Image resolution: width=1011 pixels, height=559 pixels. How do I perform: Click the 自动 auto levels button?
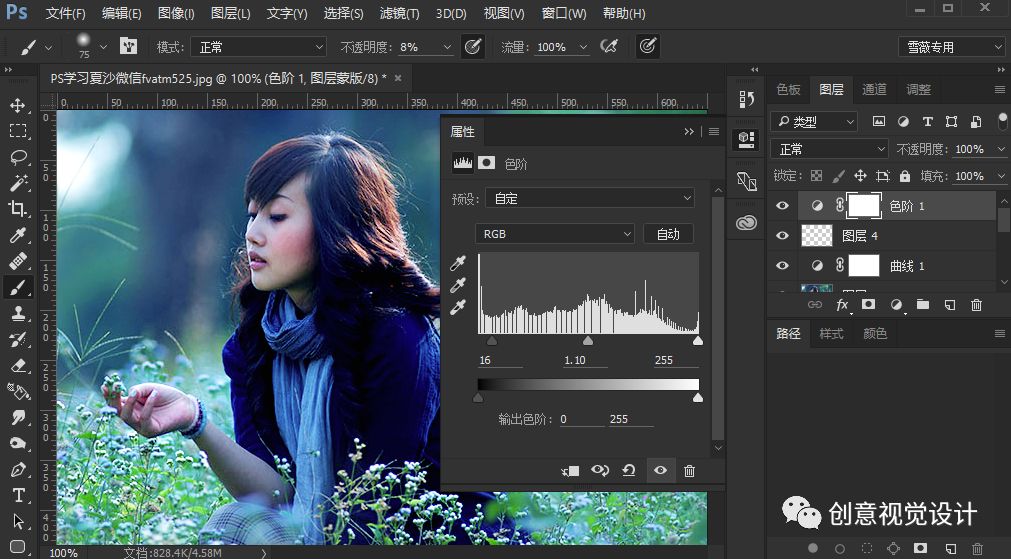pos(668,234)
